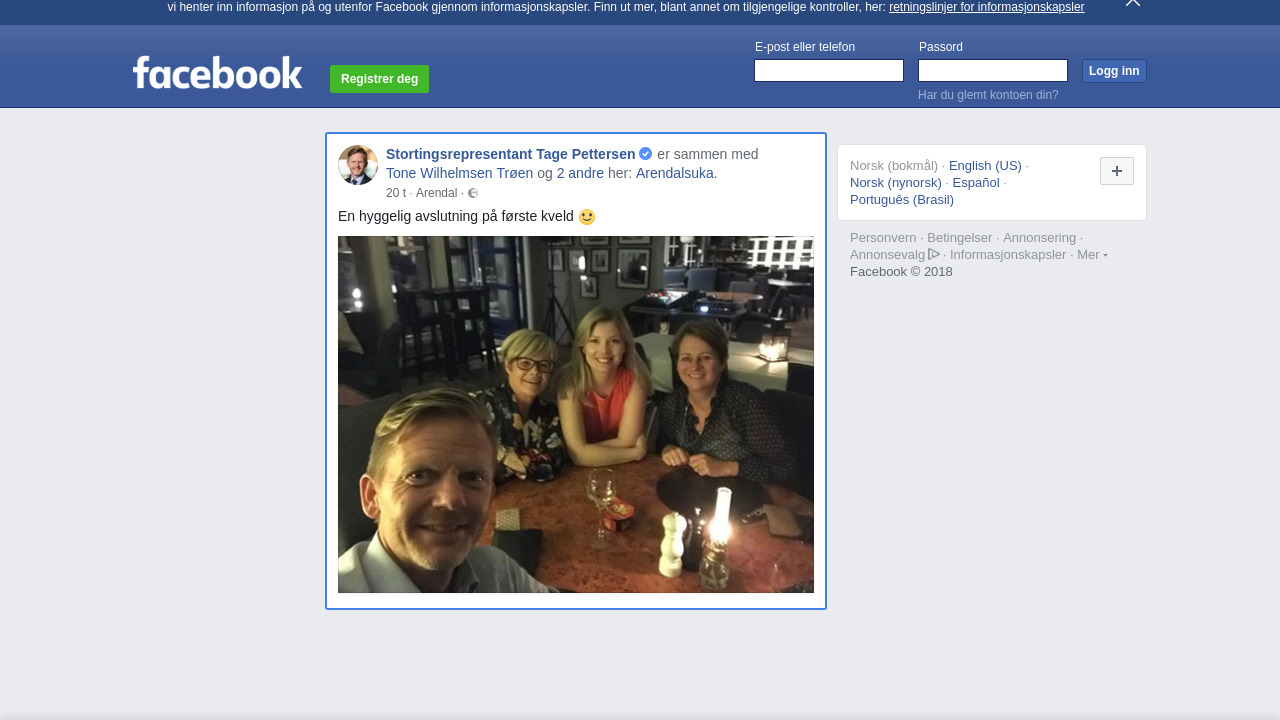Click the blue verified badge icon

coord(646,154)
